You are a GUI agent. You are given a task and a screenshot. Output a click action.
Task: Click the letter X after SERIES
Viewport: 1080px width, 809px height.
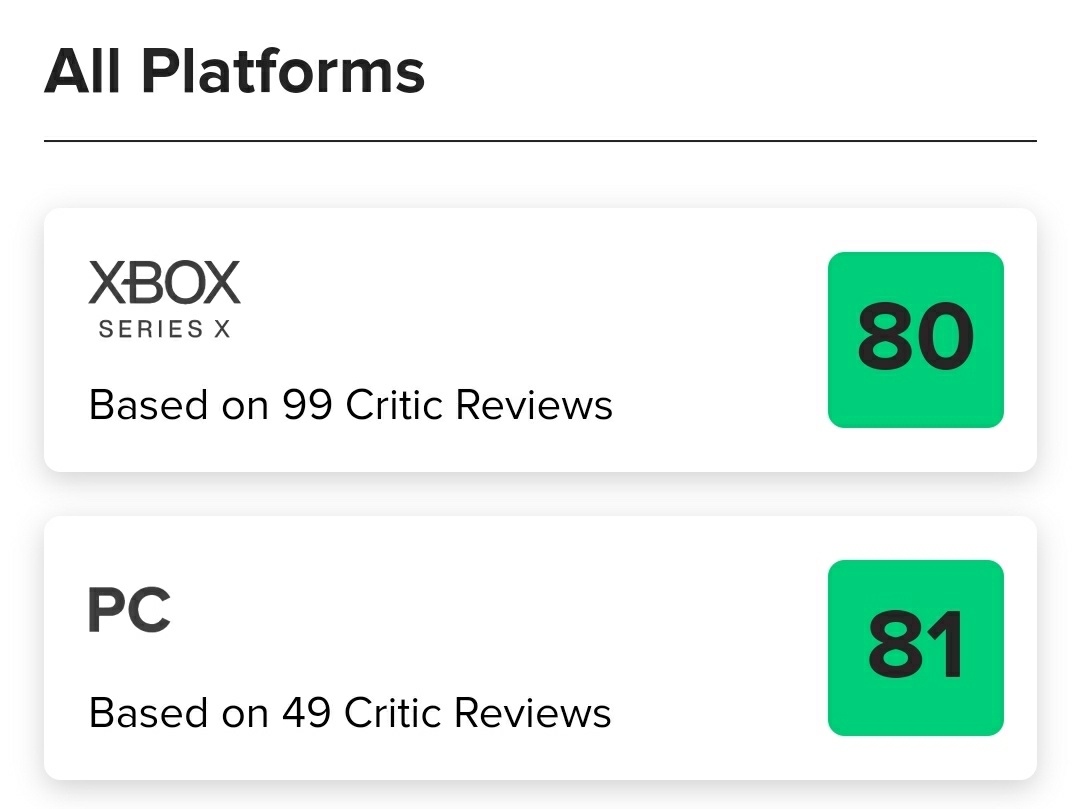[221, 329]
